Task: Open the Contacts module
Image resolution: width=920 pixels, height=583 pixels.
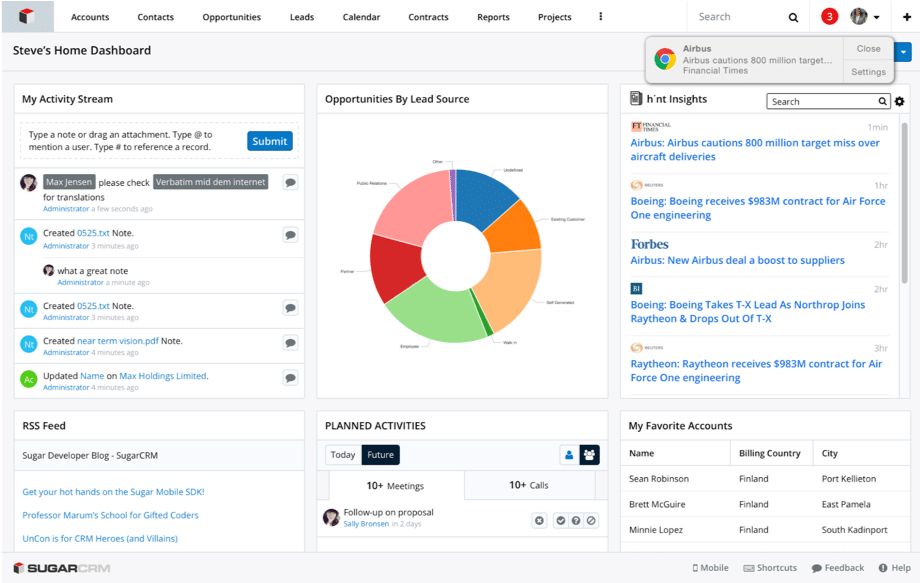Action: (x=155, y=17)
